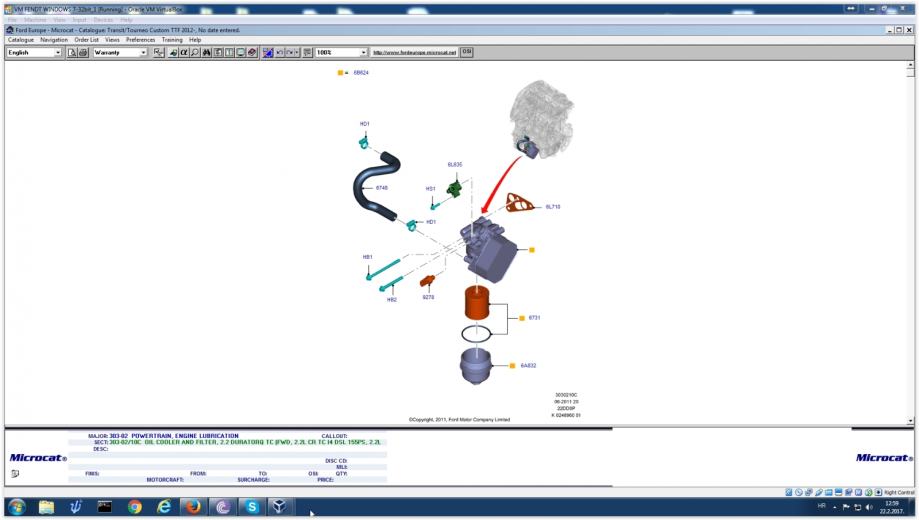This screenshot has height=520, width=919.
Task: Select the magnifying glass search icon
Action: [x=195, y=53]
